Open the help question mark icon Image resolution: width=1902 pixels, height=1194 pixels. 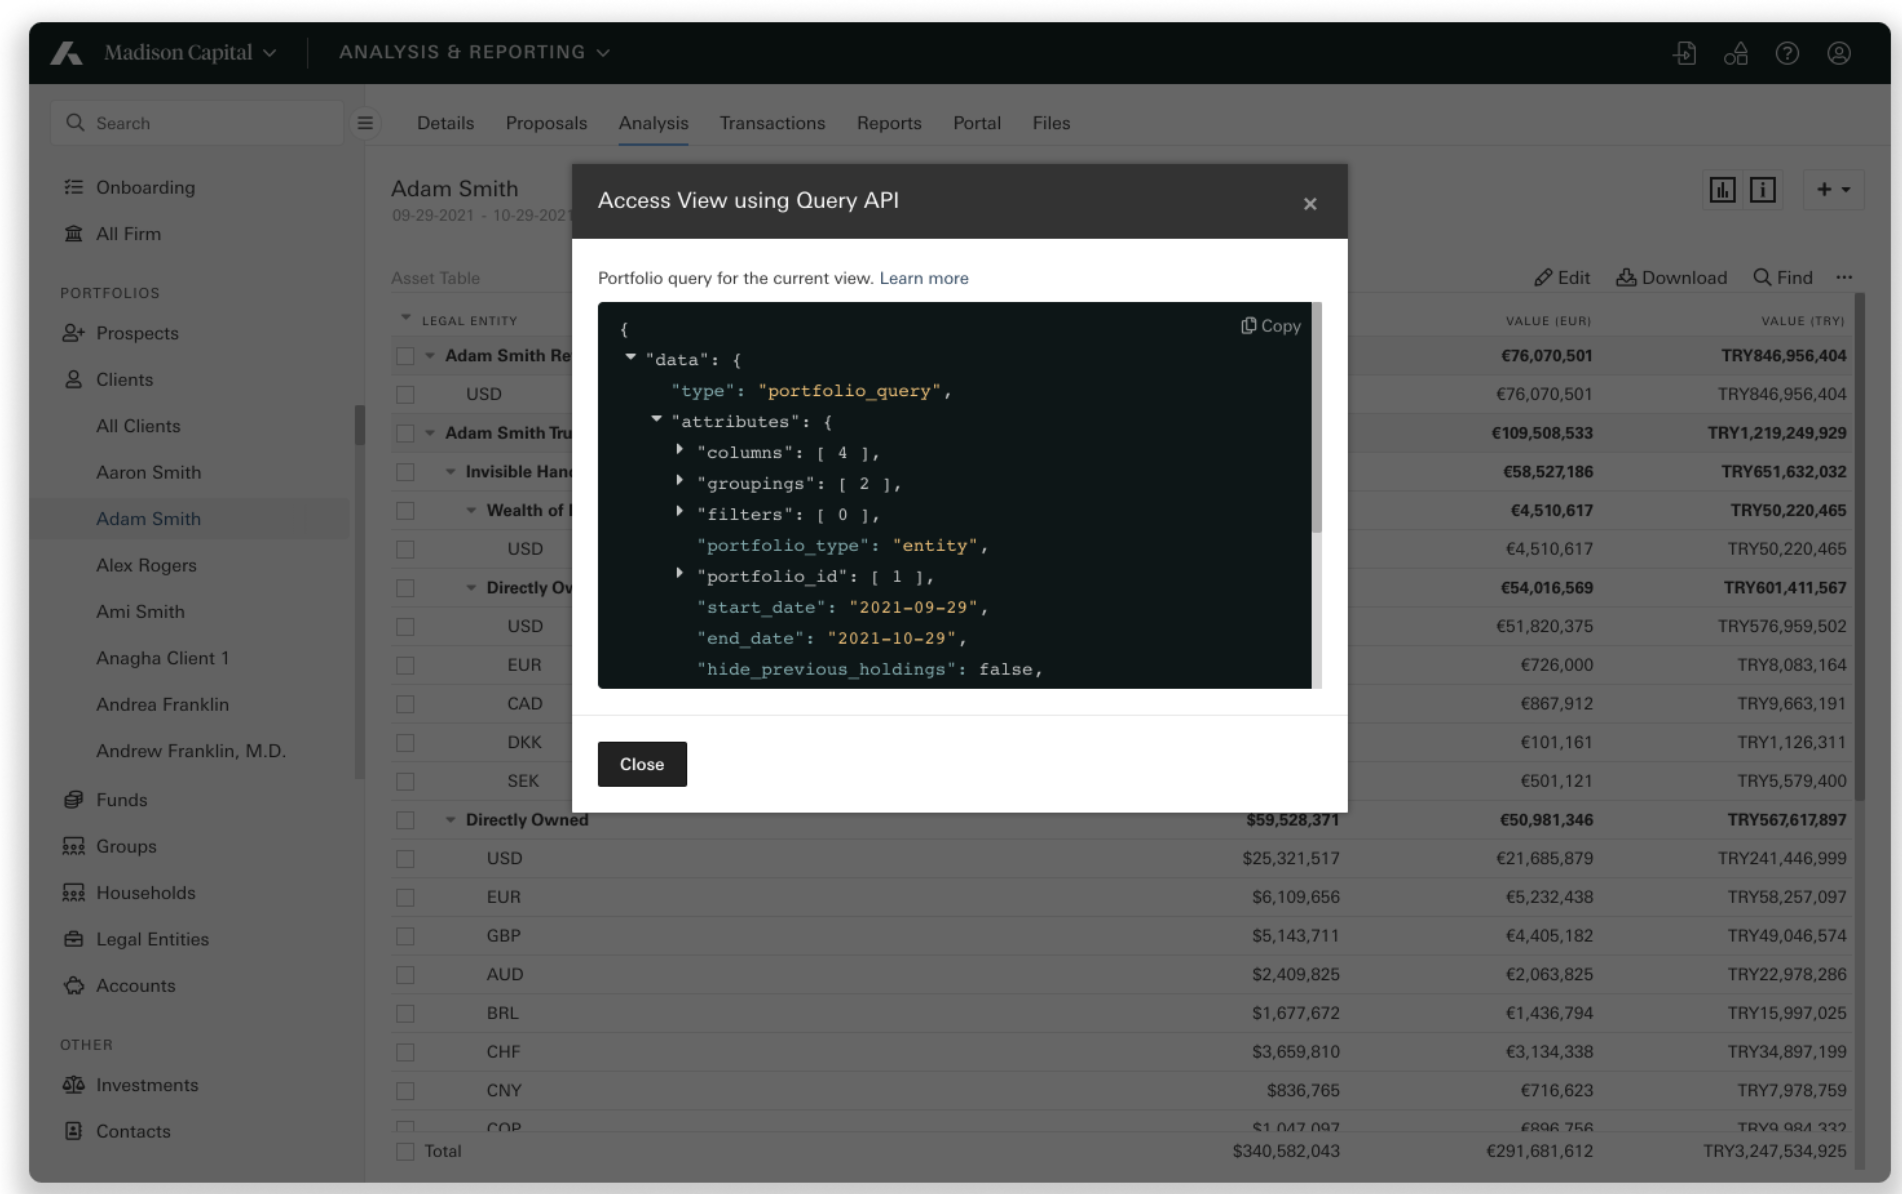1787,53
